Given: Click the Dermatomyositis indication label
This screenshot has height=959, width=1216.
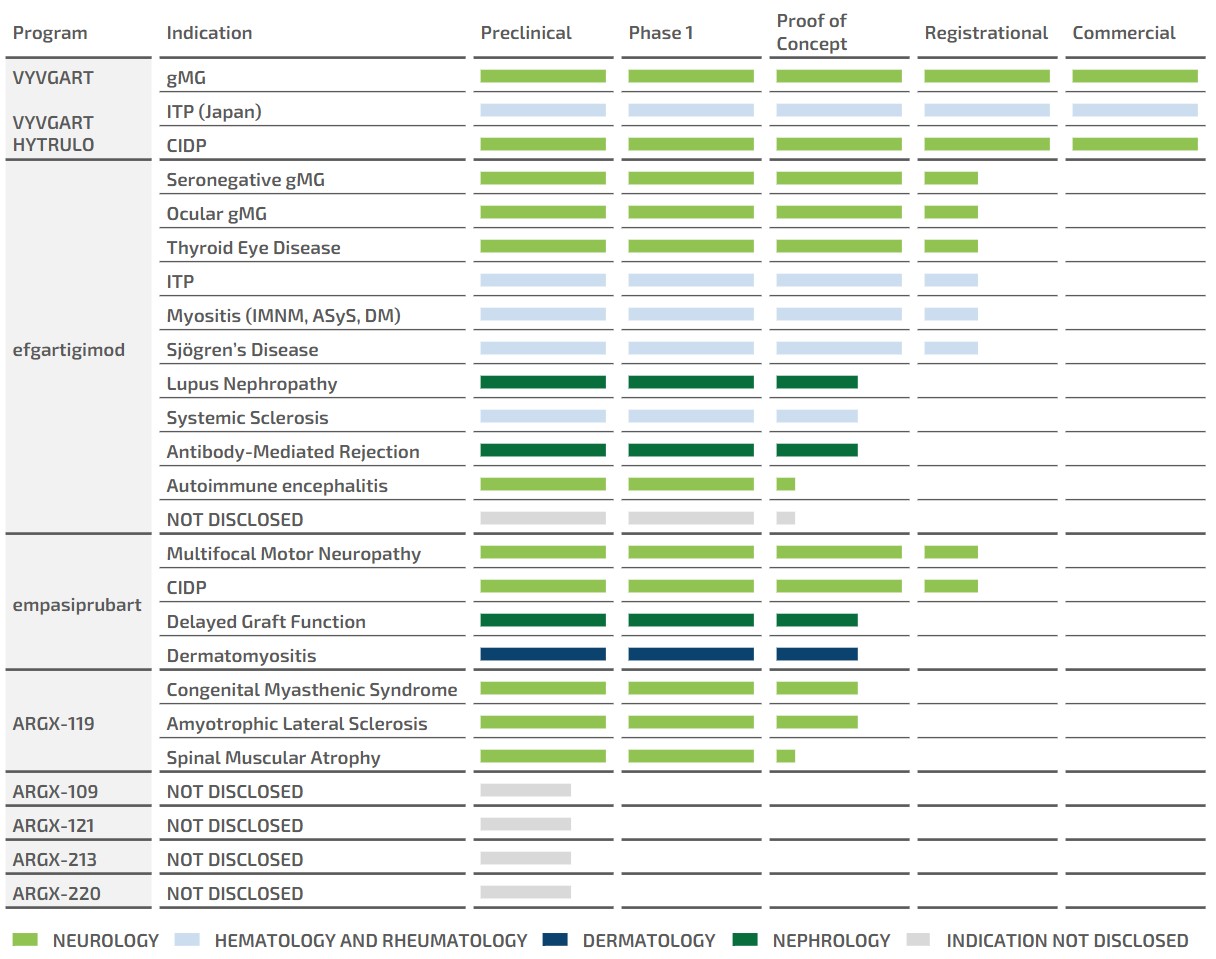Looking at the screenshot, I should pos(241,656).
